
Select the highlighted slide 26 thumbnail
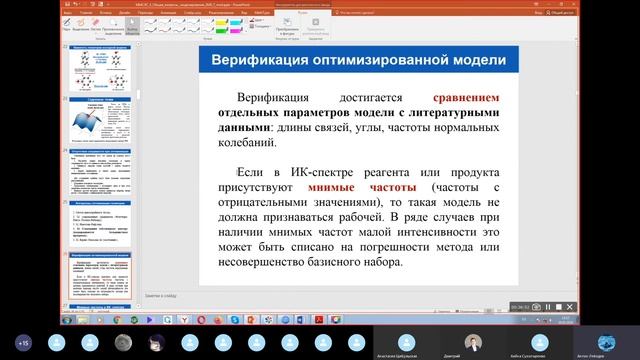(100, 276)
